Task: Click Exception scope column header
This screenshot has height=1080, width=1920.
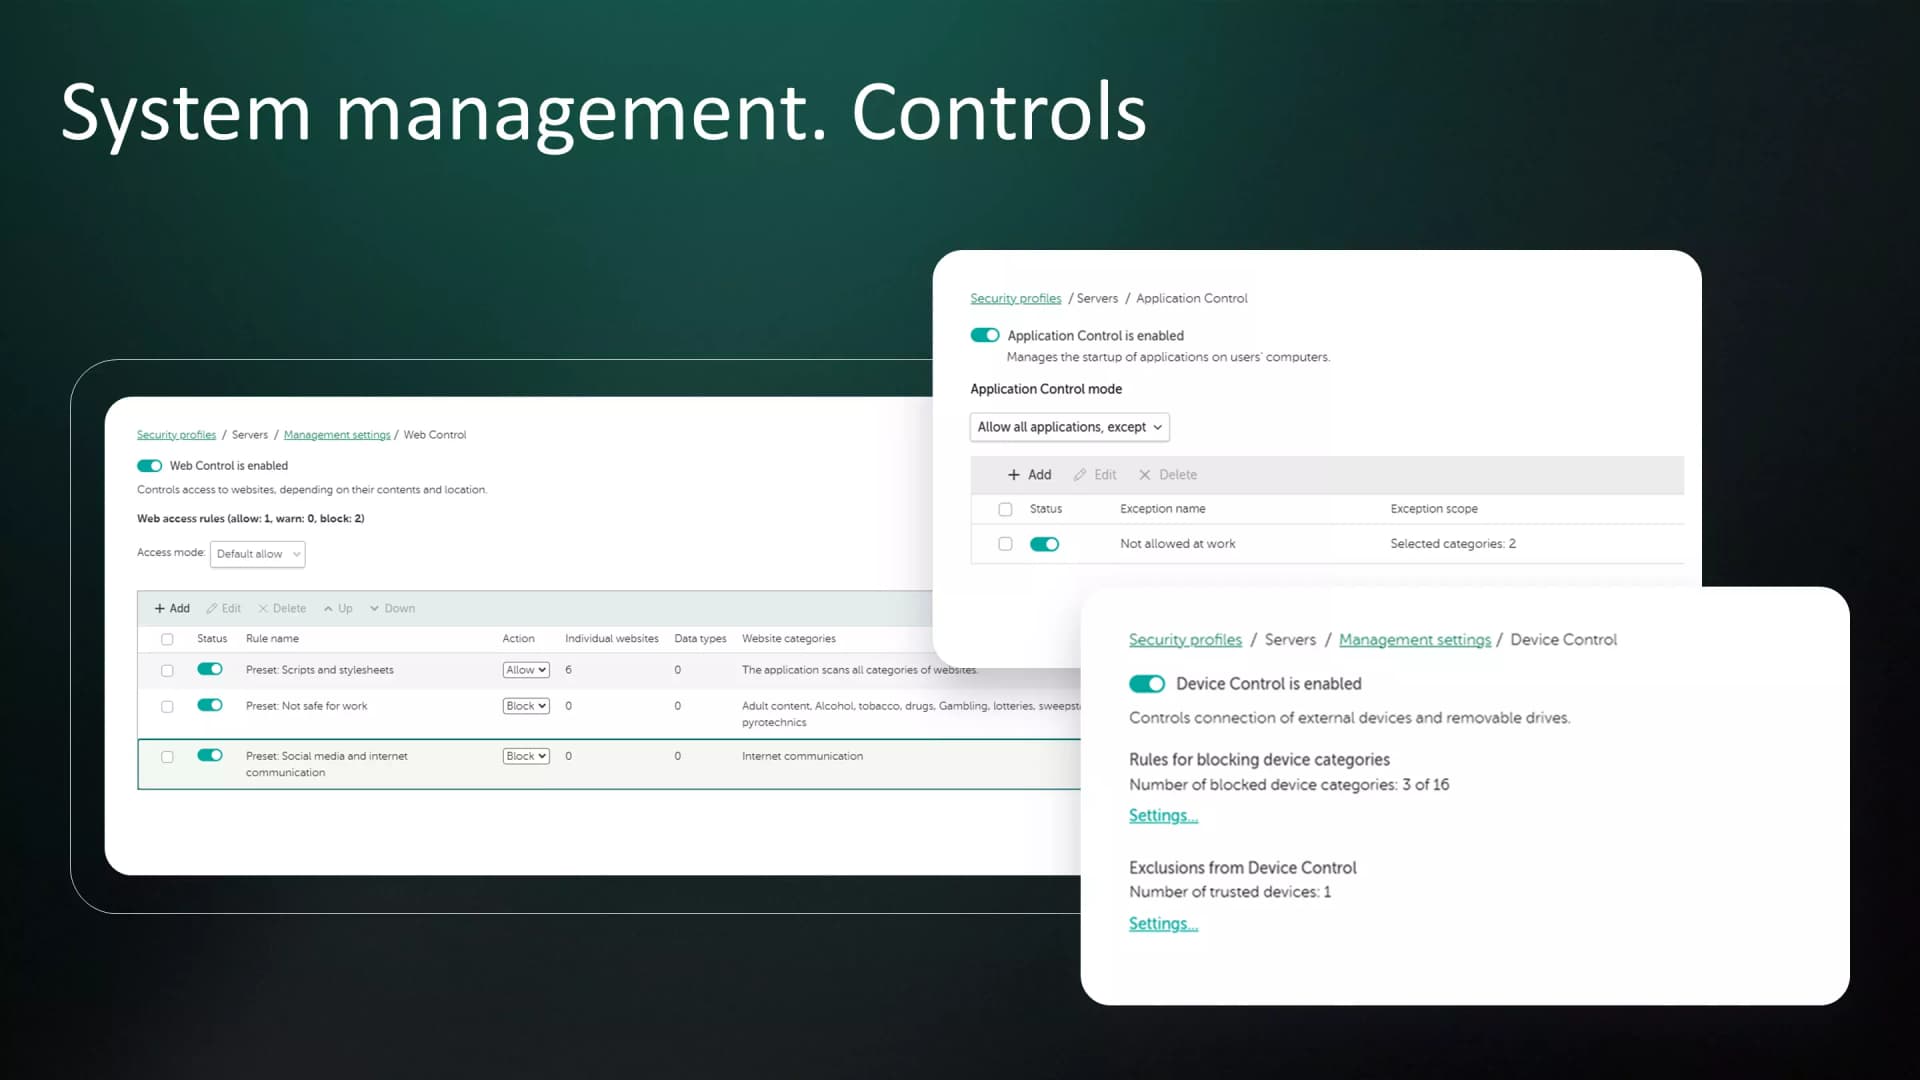Action: tap(1433, 509)
